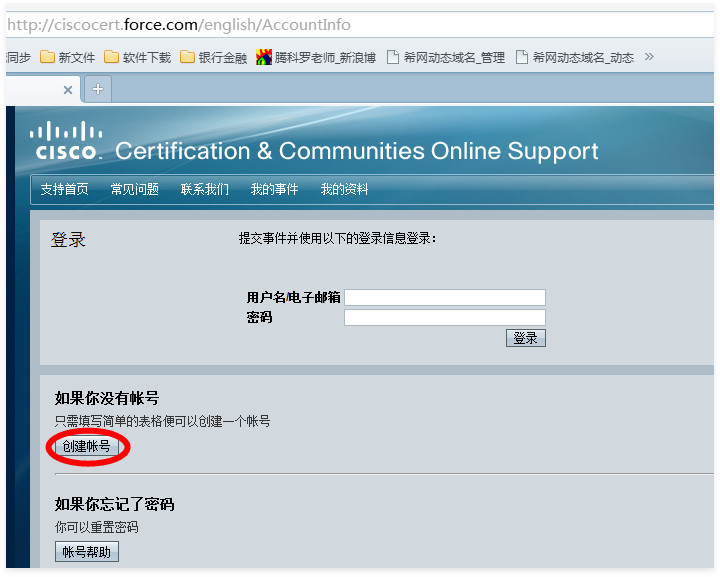This screenshot has width=720, height=577.
Task: Open the 新文件 bookmark folder
Action: point(68,57)
